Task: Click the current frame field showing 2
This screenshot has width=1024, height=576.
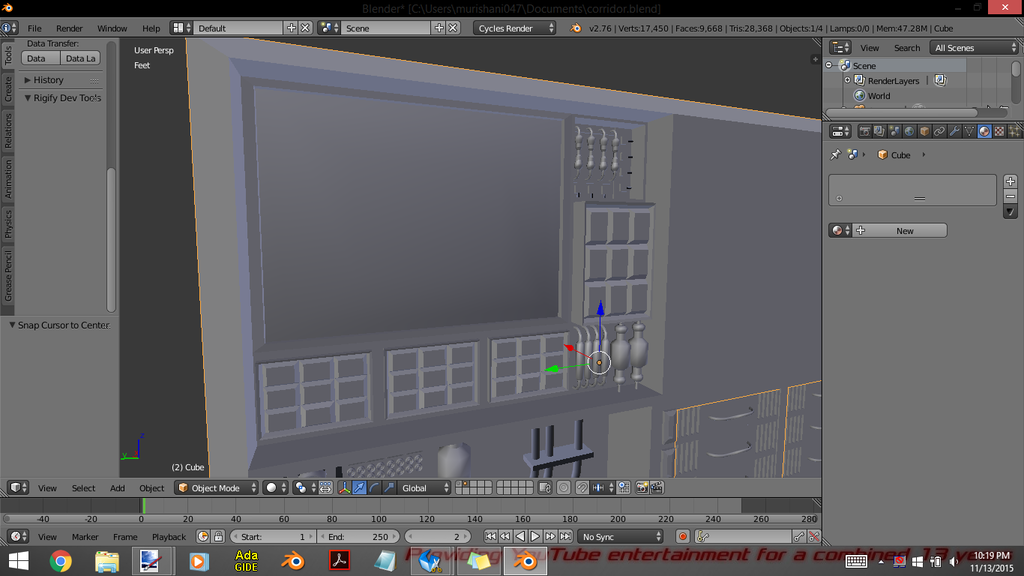Action: pyautogui.click(x=437, y=537)
